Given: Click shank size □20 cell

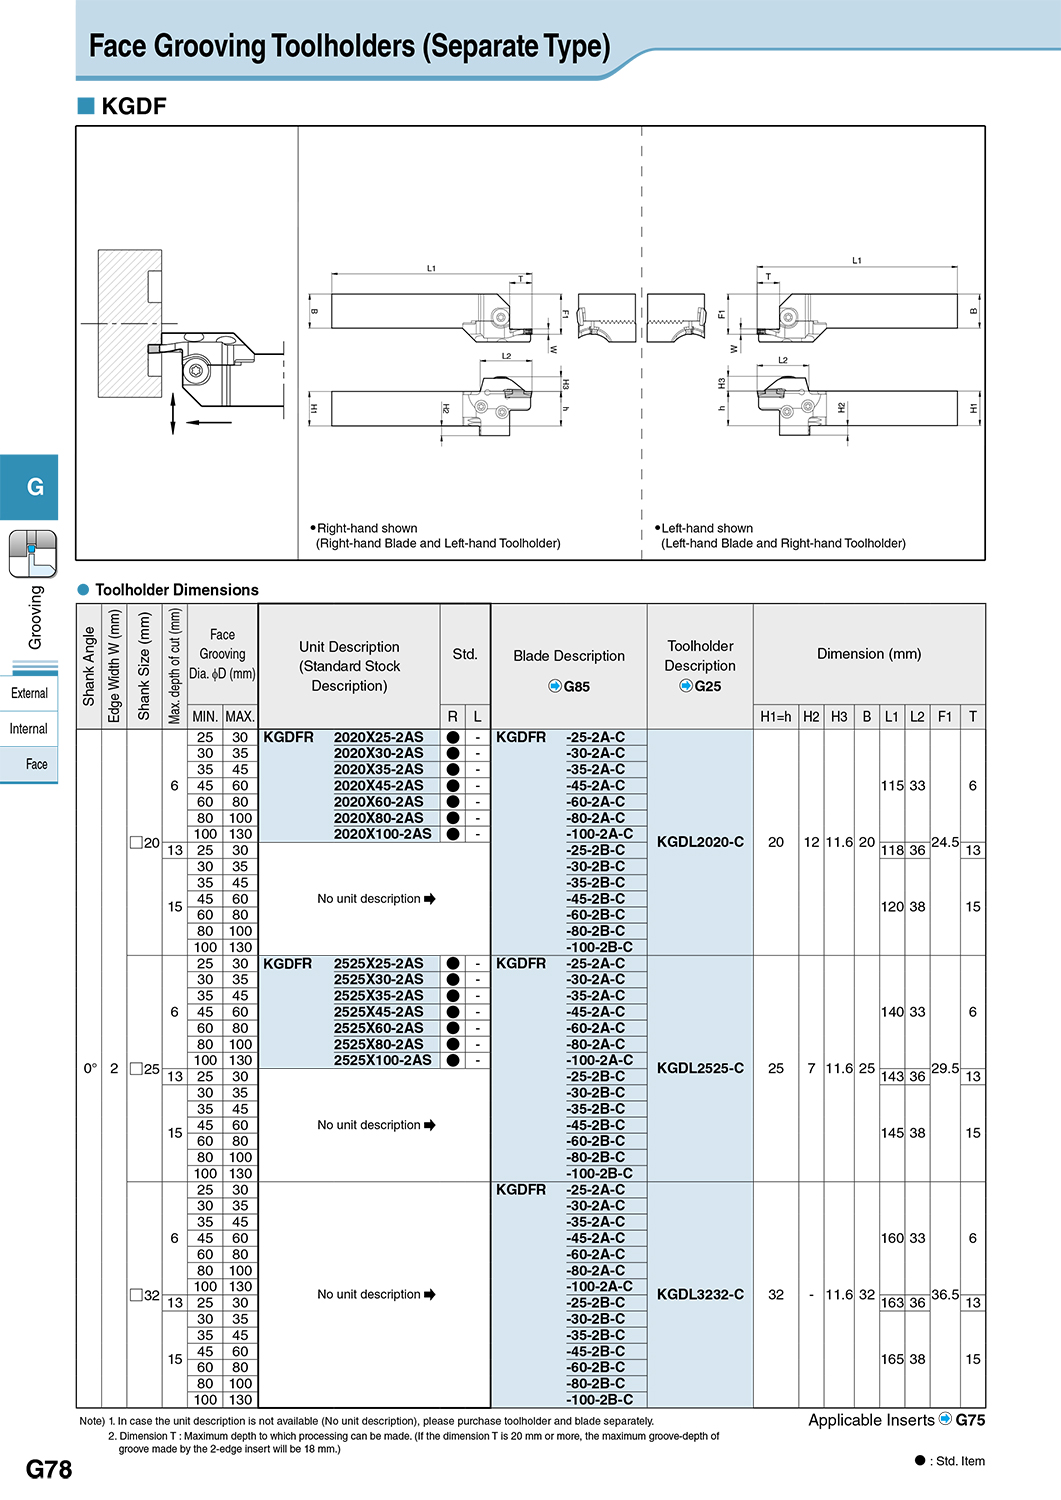Looking at the screenshot, I should 145,842.
